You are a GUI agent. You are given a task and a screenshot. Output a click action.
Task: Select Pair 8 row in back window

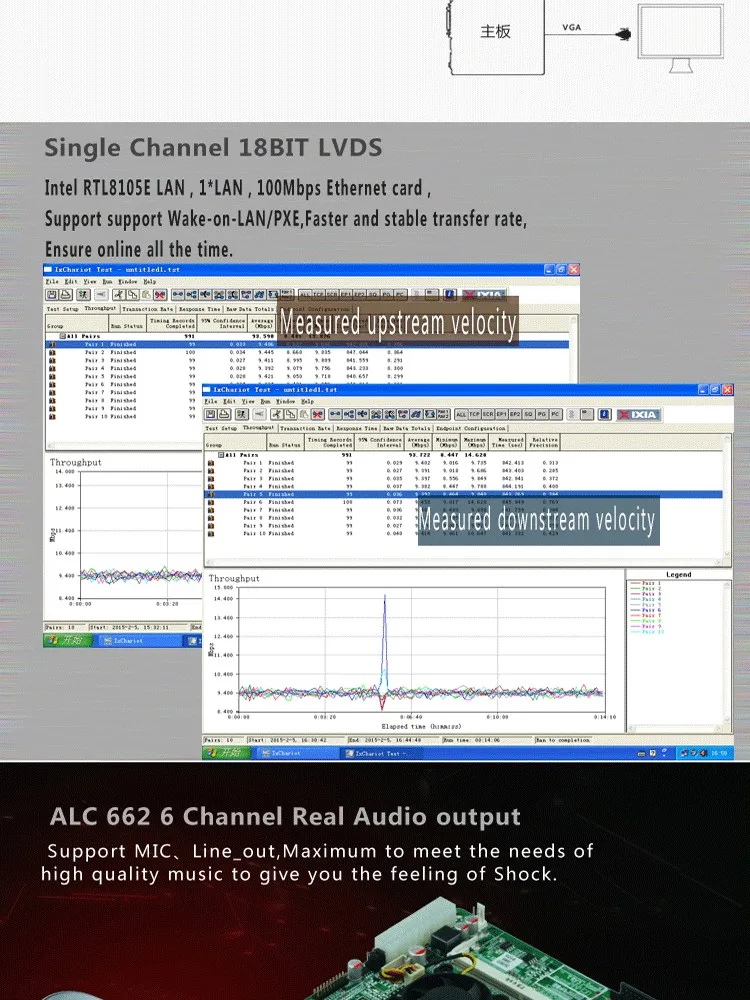pos(124,400)
